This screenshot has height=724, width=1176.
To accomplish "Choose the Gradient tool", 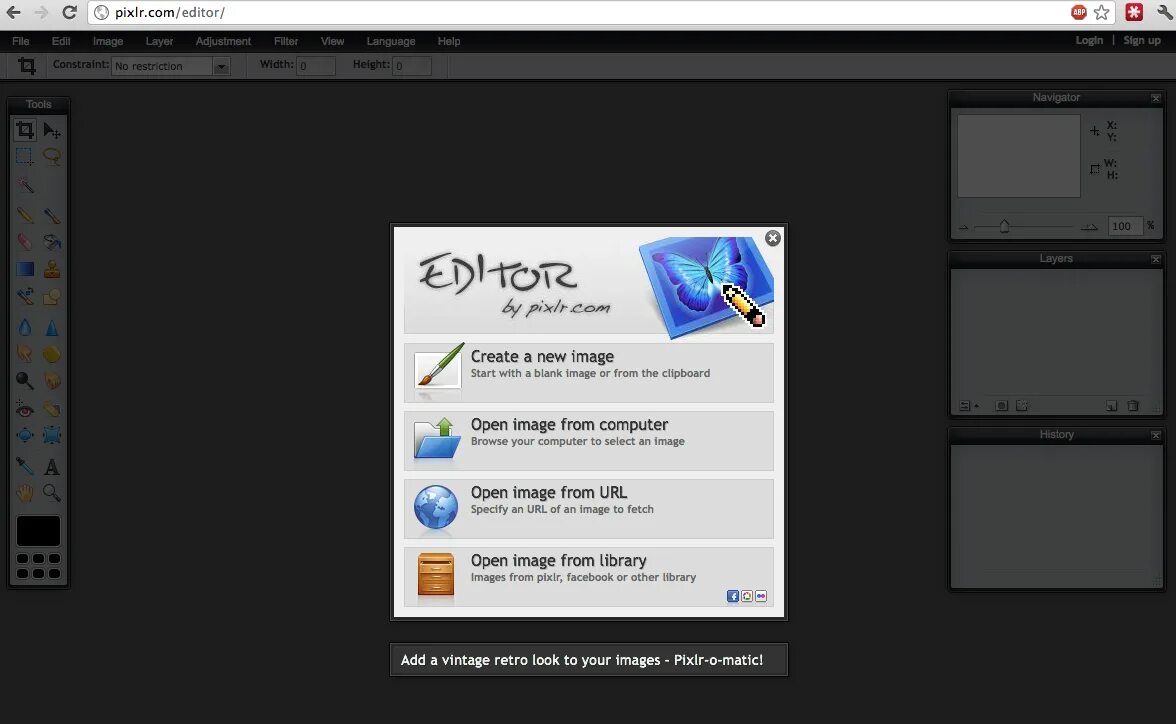I will point(25,269).
